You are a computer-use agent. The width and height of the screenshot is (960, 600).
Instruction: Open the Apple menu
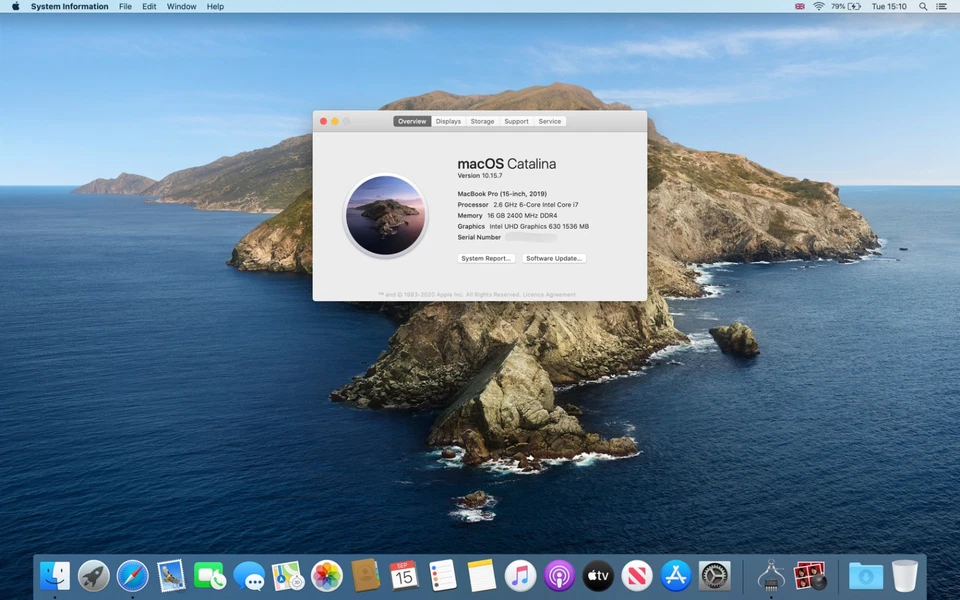(15, 6)
